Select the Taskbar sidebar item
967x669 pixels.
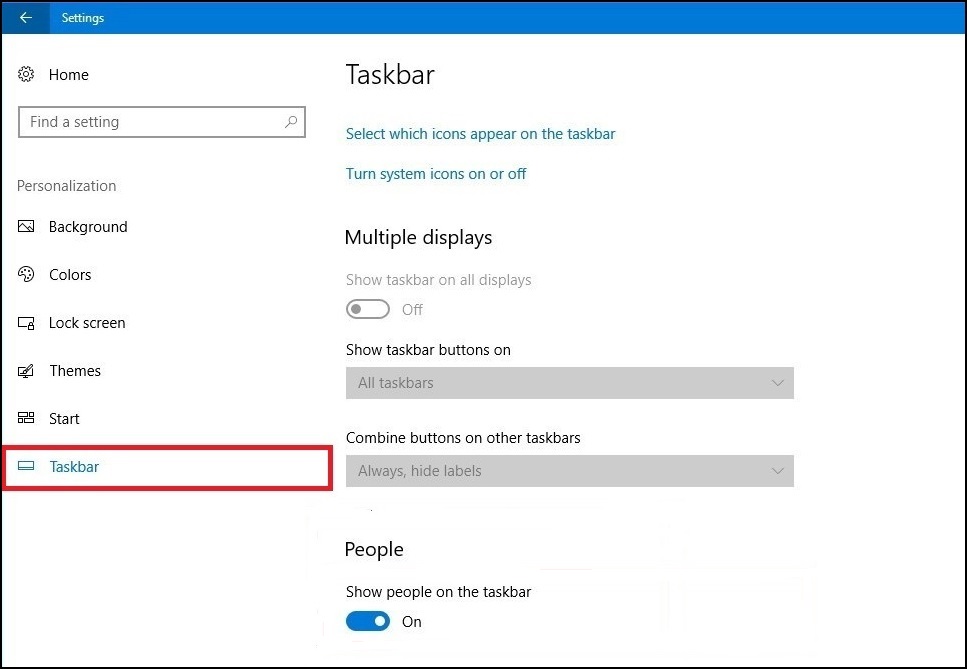pyautogui.click(x=167, y=467)
